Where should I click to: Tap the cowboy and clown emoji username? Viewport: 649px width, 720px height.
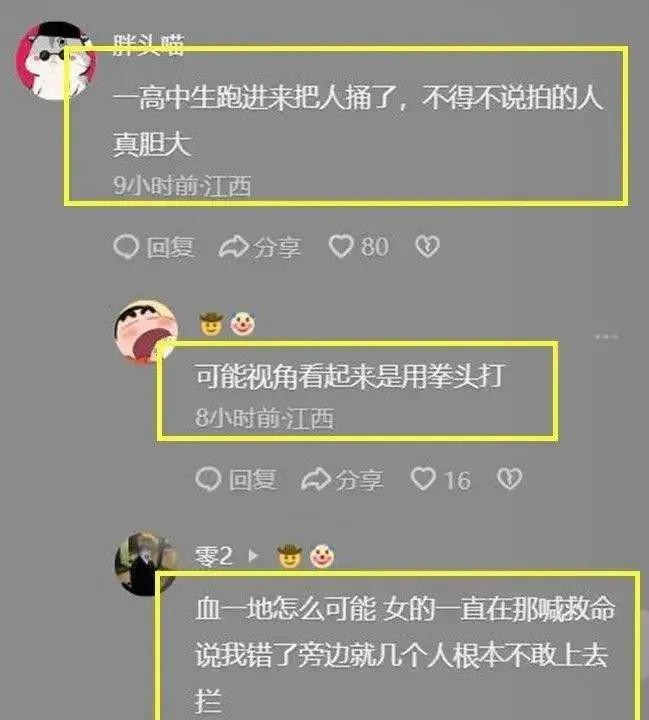click(x=227, y=324)
